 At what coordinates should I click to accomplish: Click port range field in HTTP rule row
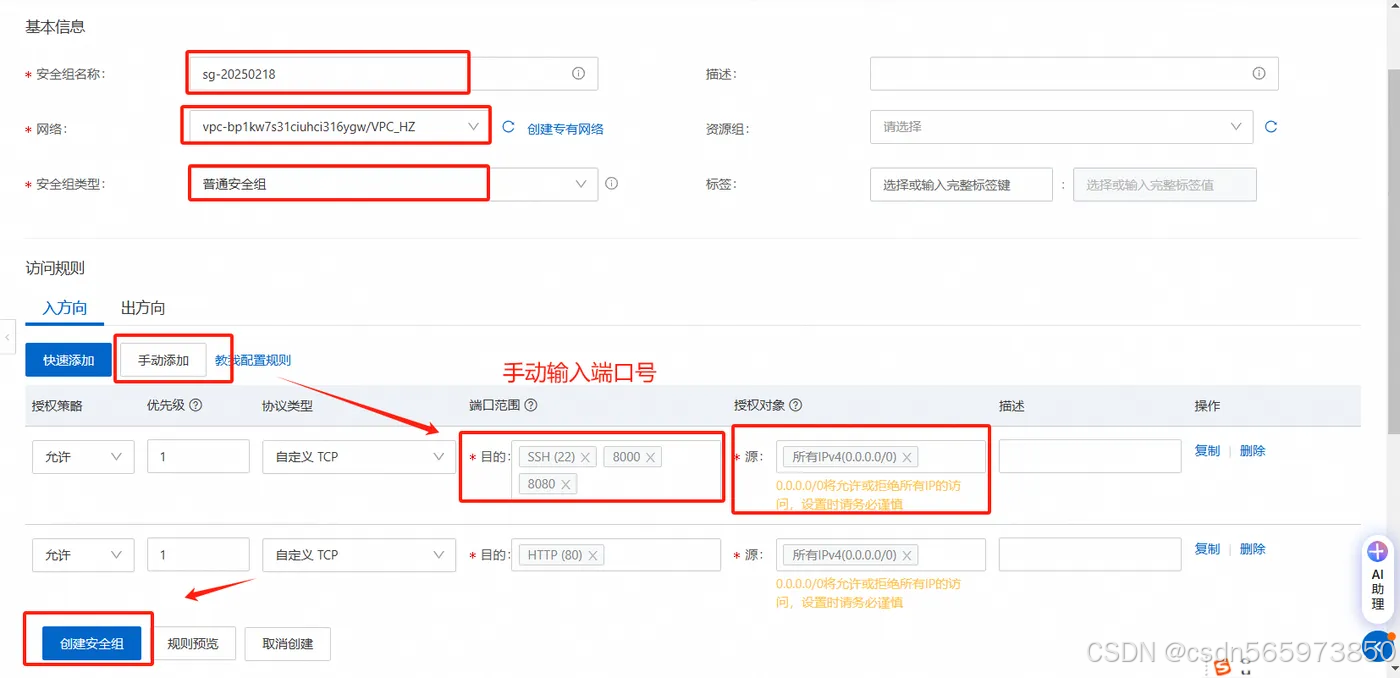pyautogui.click(x=616, y=555)
